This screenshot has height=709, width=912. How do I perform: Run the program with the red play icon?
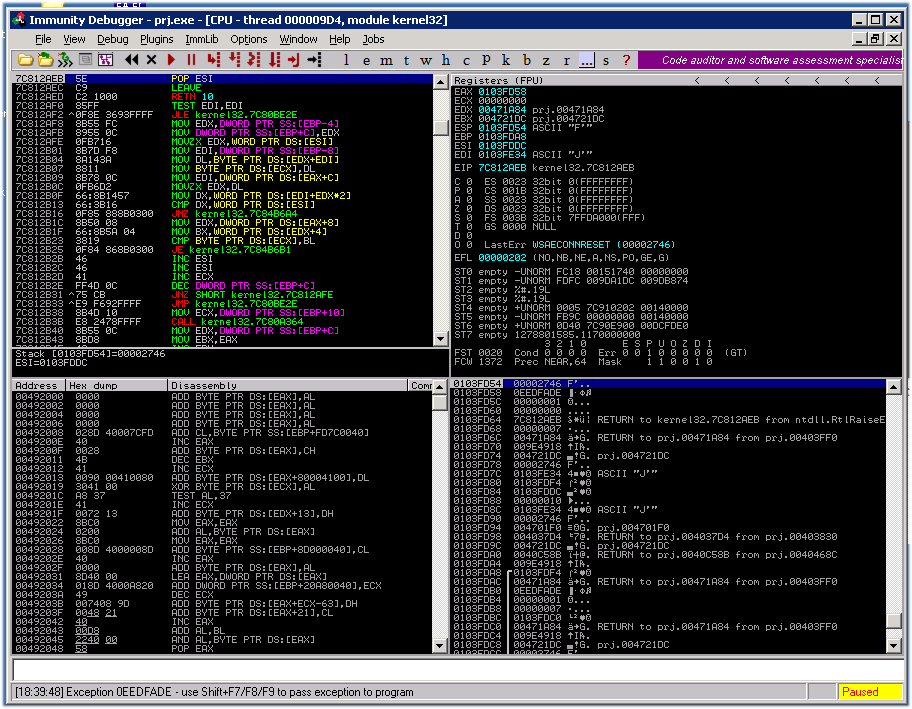tap(171, 60)
